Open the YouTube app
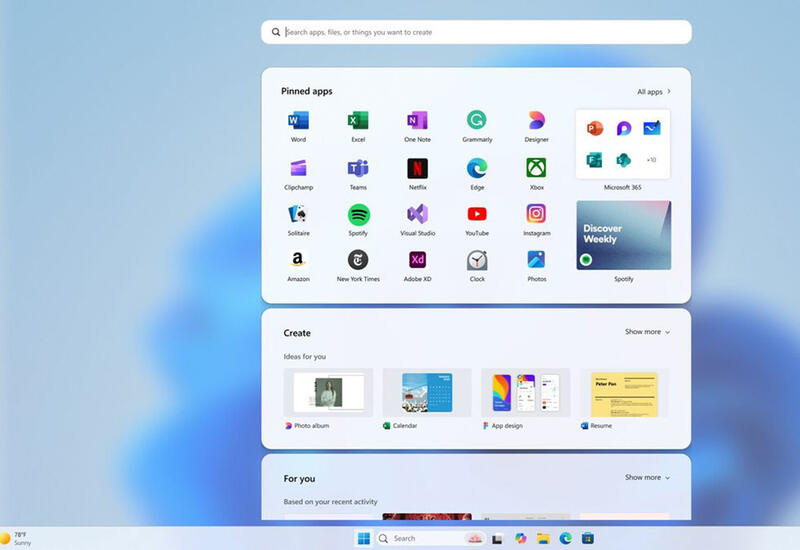Image resolution: width=800 pixels, height=550 pixels. (477, 214)
